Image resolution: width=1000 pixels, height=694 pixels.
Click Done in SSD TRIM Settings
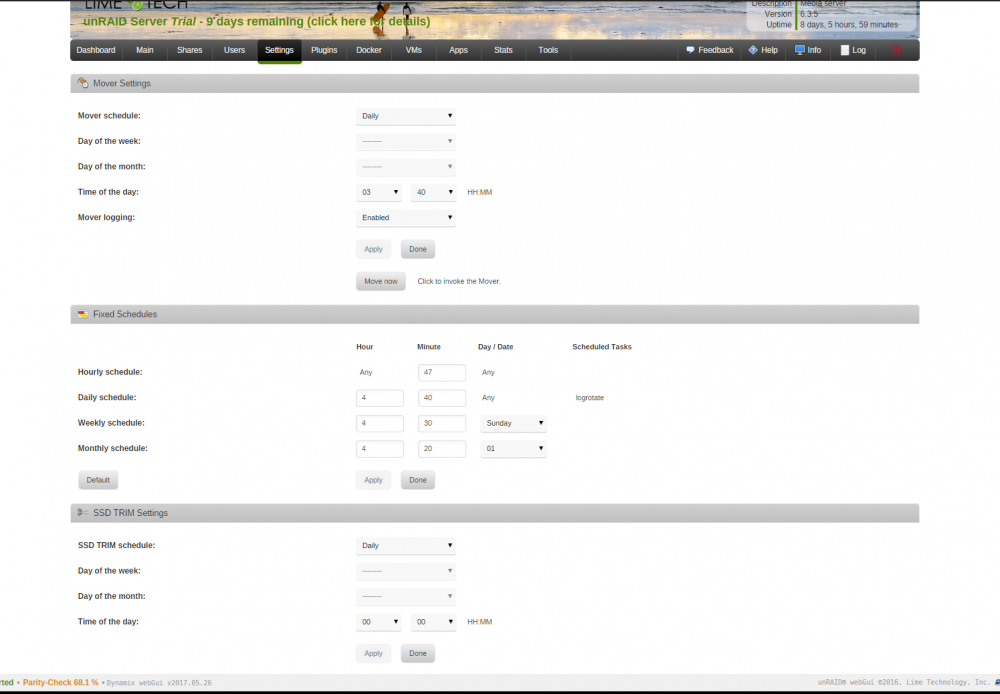point(418,653)
